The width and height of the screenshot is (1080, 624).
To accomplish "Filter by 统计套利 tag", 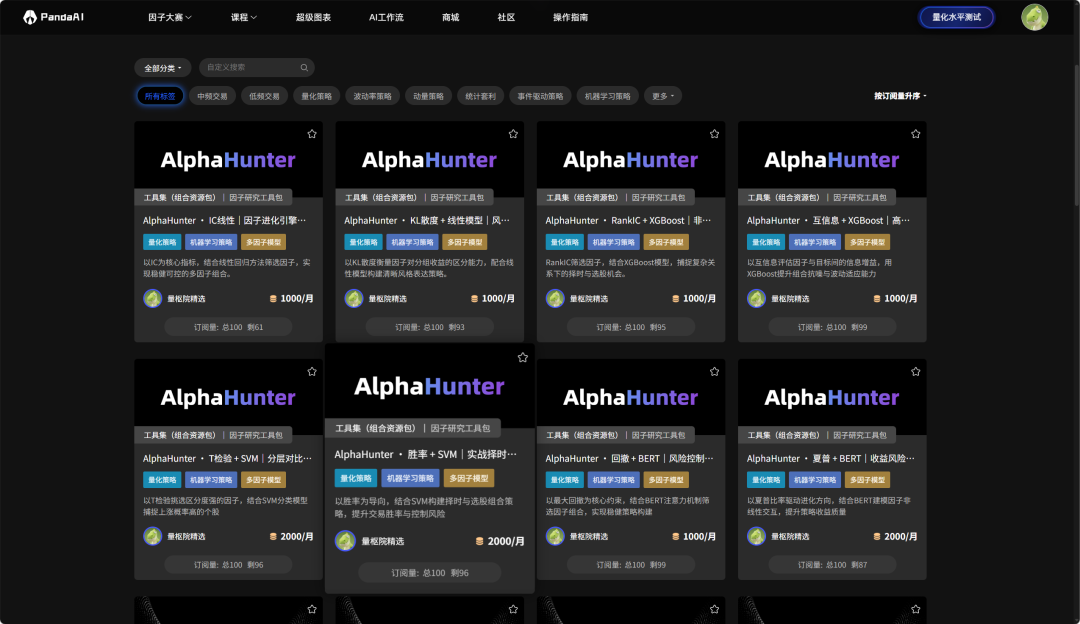I will (x=481, y=96).
